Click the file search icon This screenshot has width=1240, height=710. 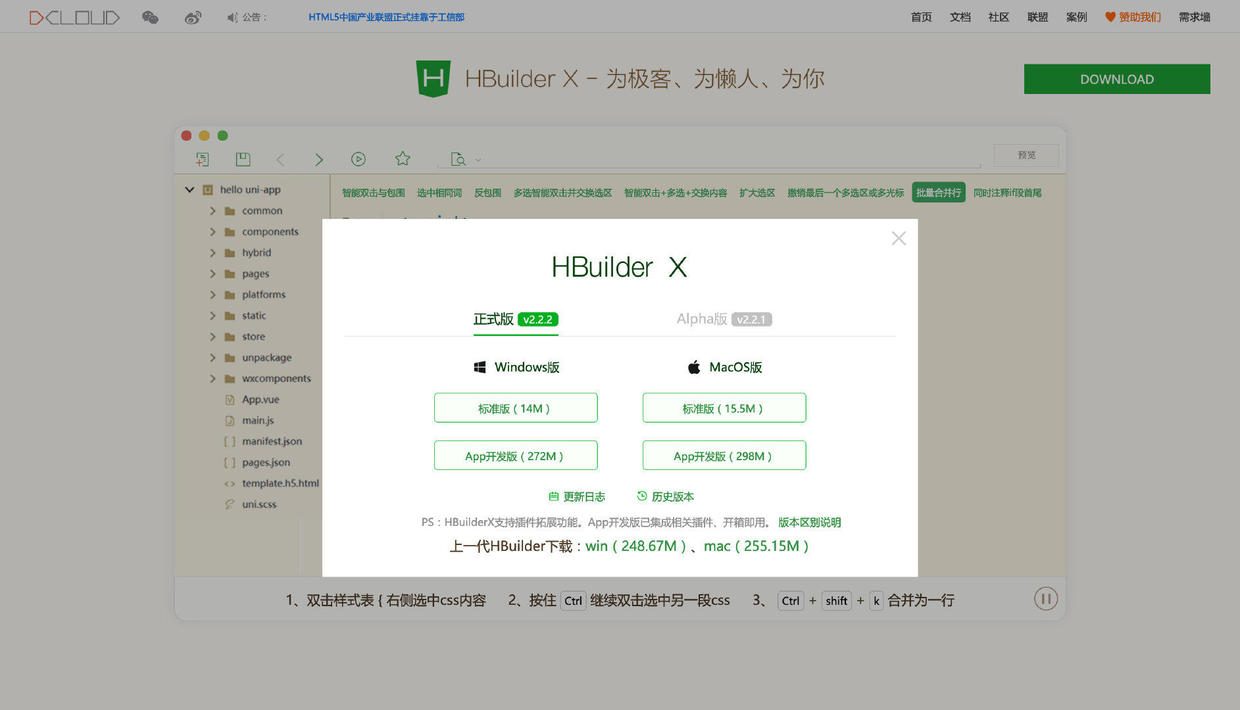(458, 159)
